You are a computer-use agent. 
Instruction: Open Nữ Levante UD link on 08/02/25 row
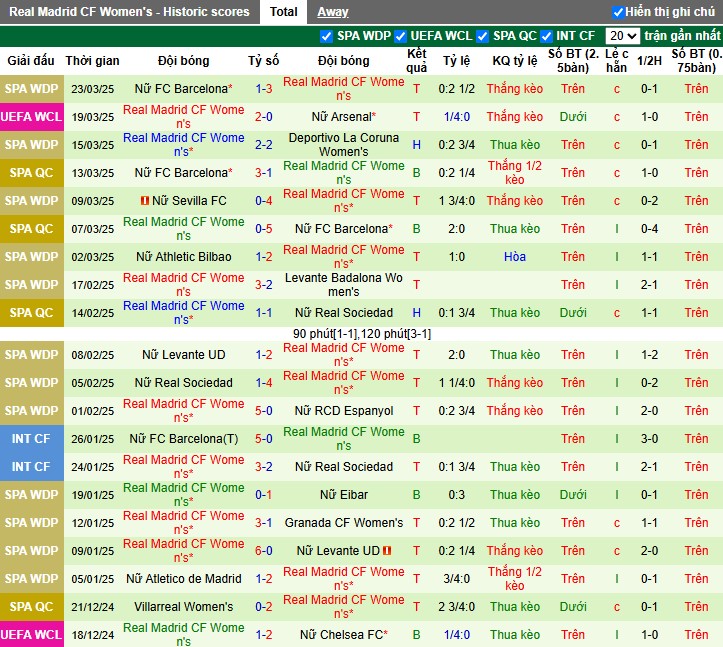click(x=184, y=355)
